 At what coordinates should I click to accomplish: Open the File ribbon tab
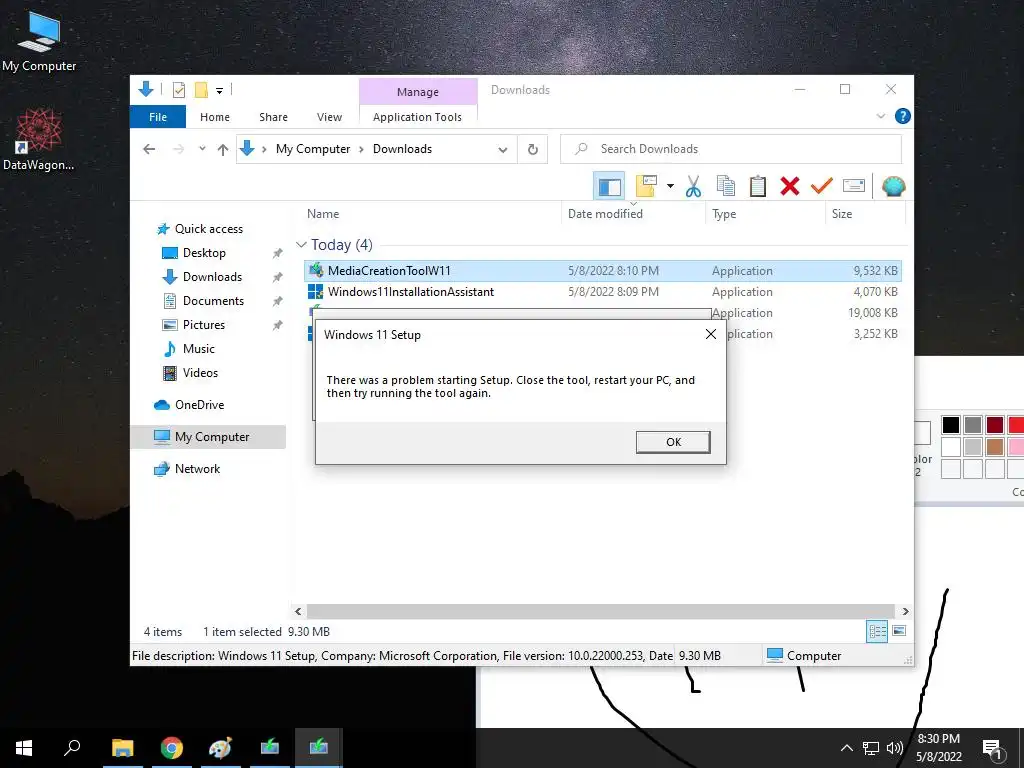click(158, 117)
